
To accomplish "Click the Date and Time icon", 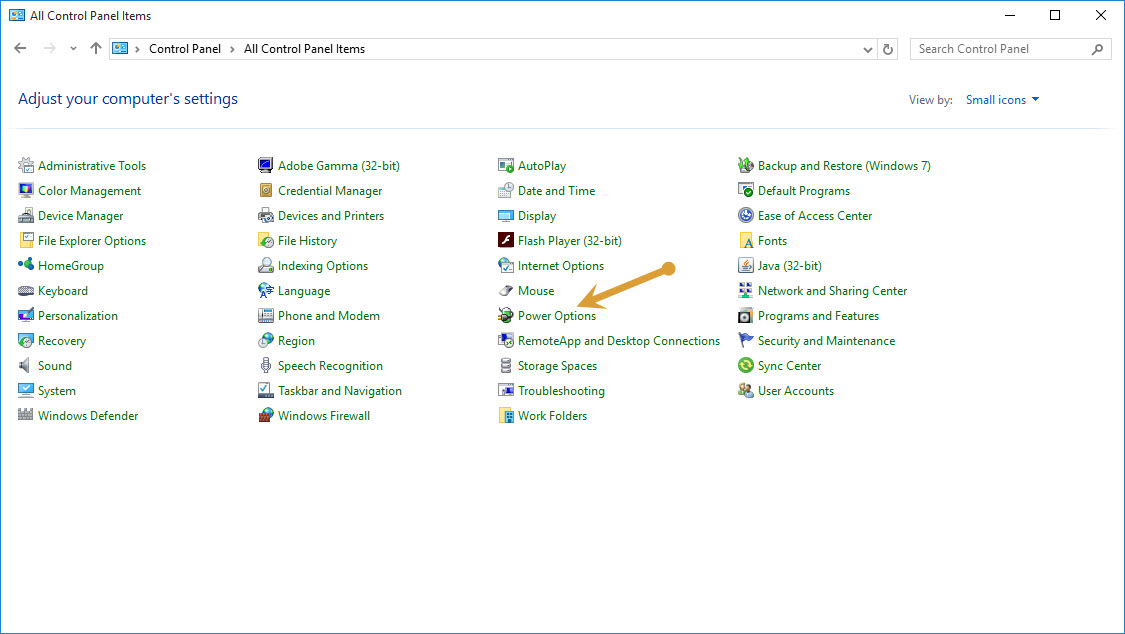I will [x=506, y=191].
